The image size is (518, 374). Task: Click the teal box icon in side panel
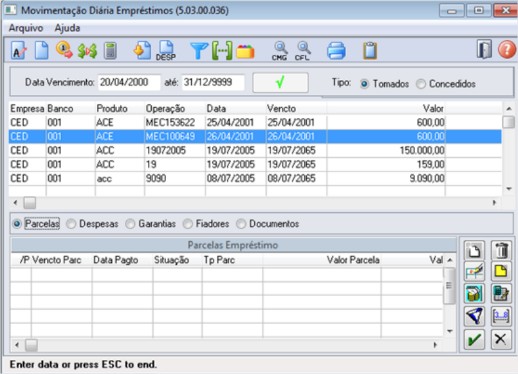(474, 294)
